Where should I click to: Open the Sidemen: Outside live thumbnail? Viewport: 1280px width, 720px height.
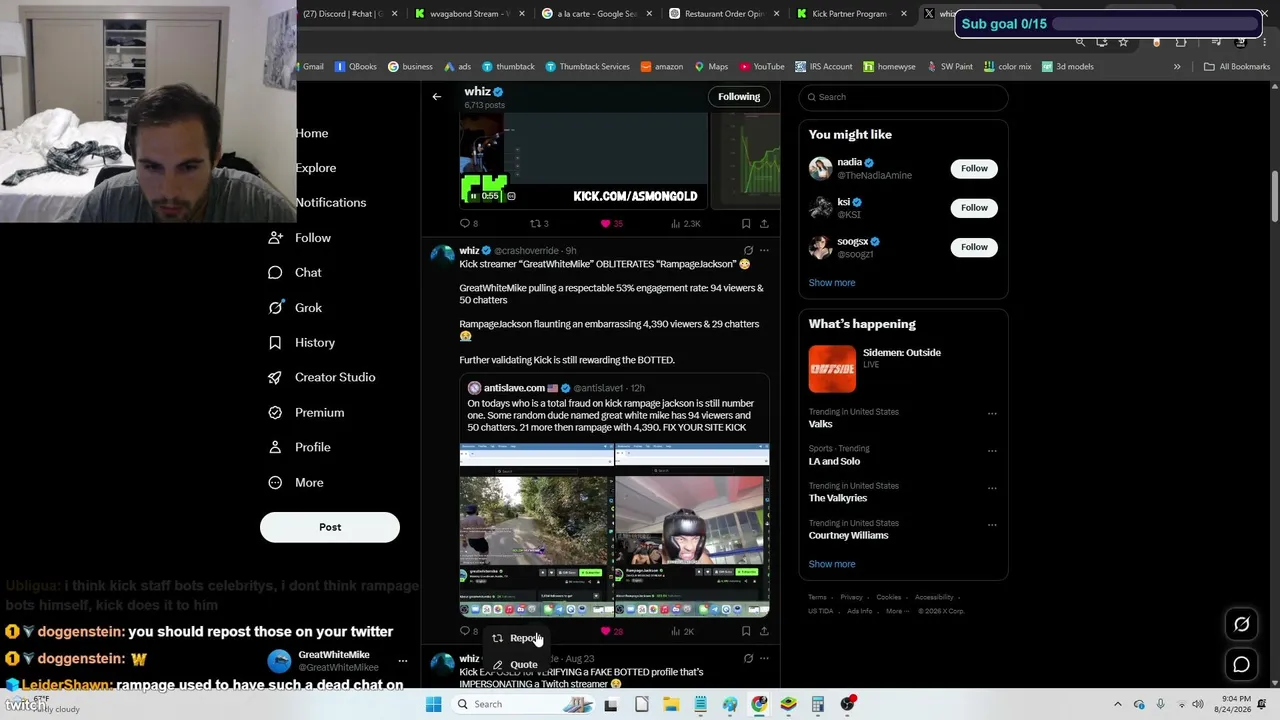832,369
